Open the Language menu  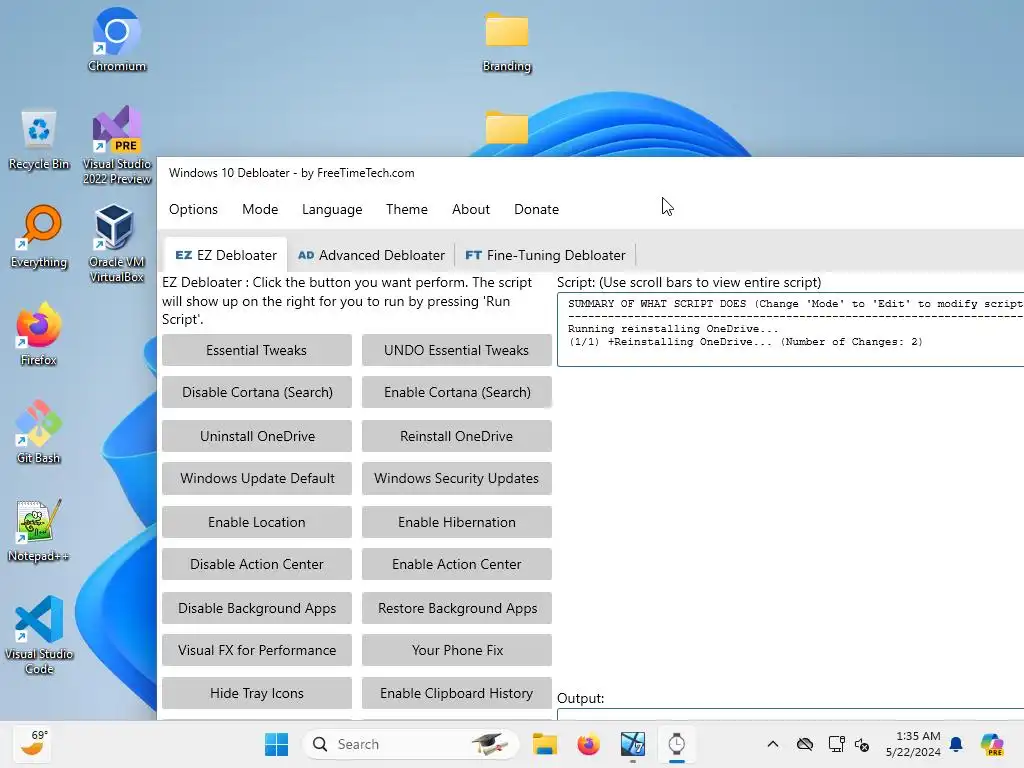pyautogui.click(x=332, y=209)
